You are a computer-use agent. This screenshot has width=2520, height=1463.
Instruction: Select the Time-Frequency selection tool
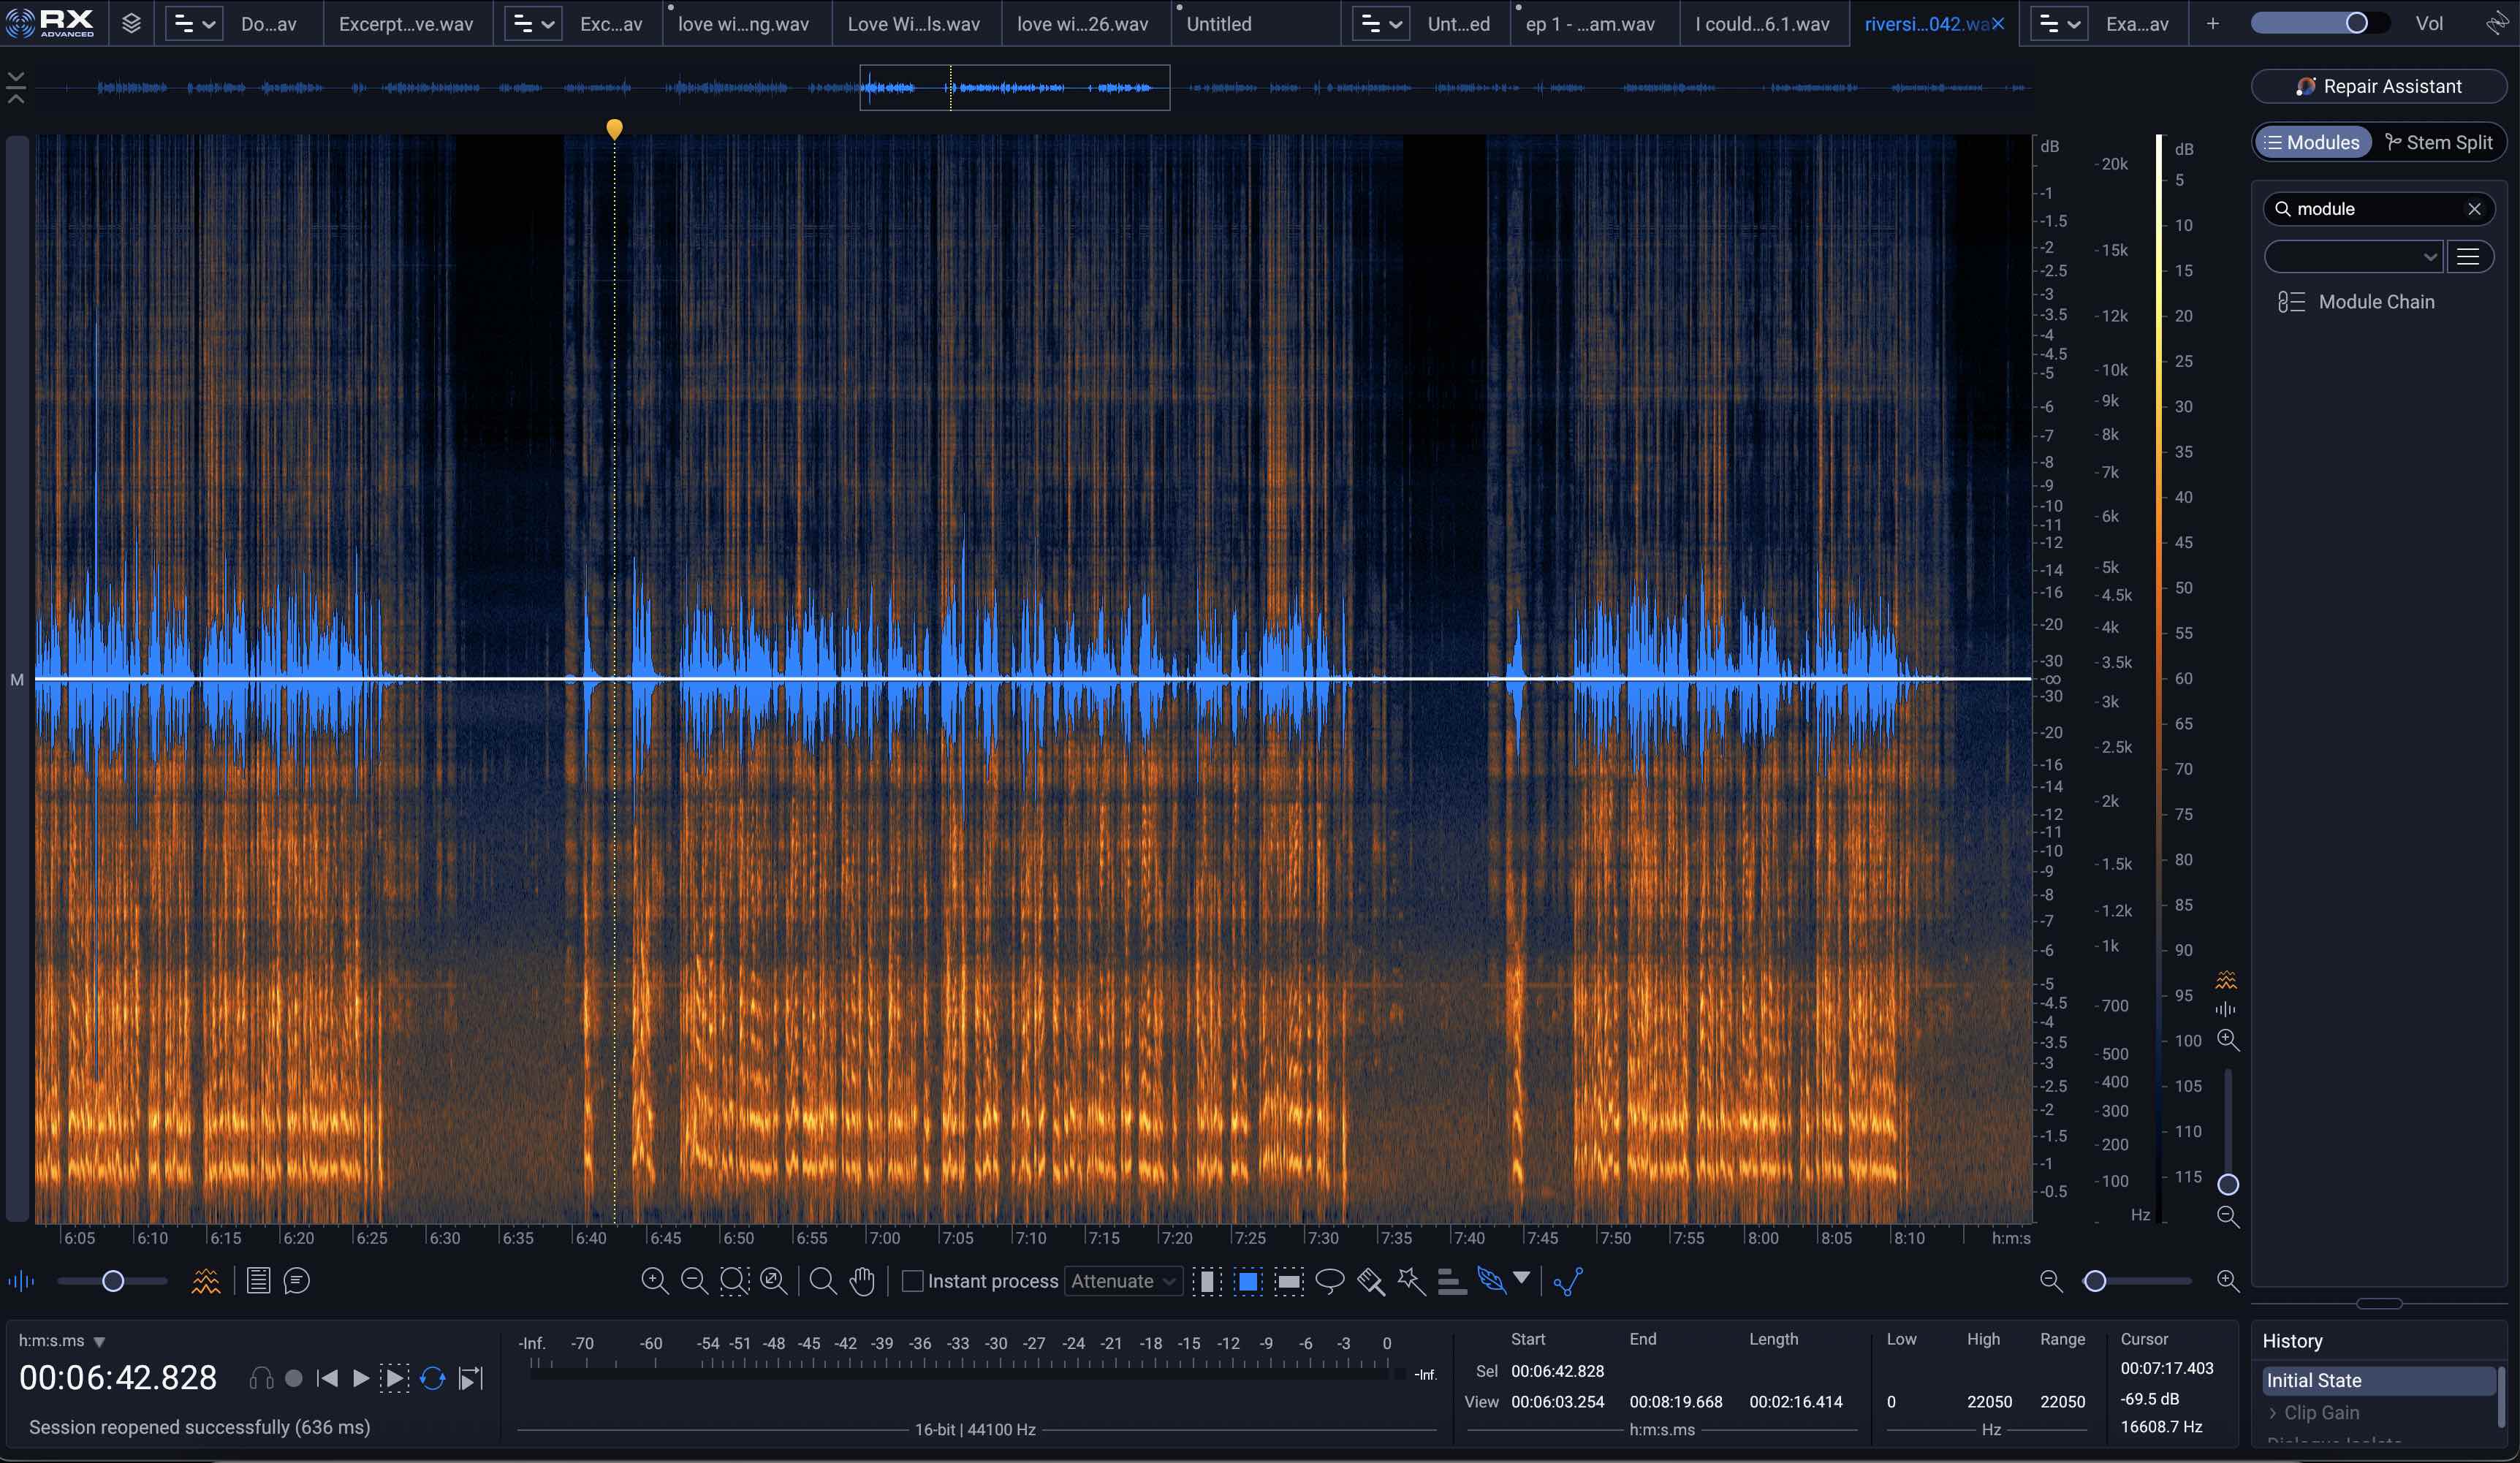coord(1247,1281)
